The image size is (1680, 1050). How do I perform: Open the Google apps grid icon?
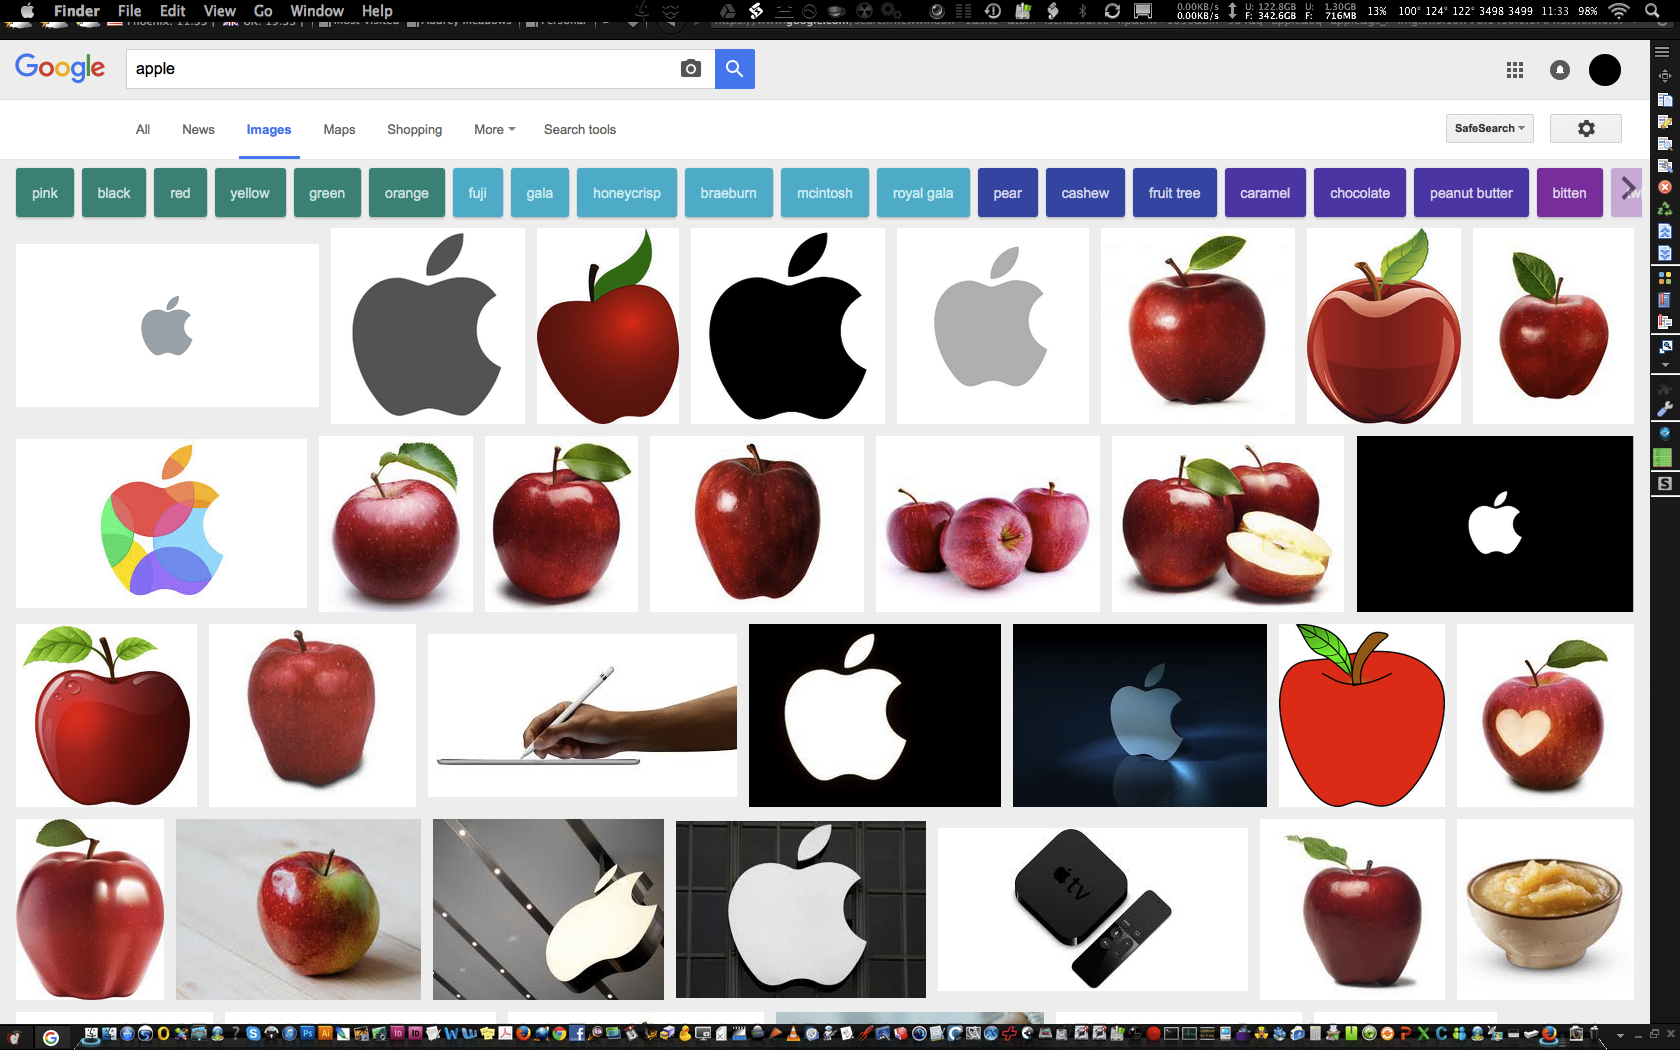pos(1515,70)
